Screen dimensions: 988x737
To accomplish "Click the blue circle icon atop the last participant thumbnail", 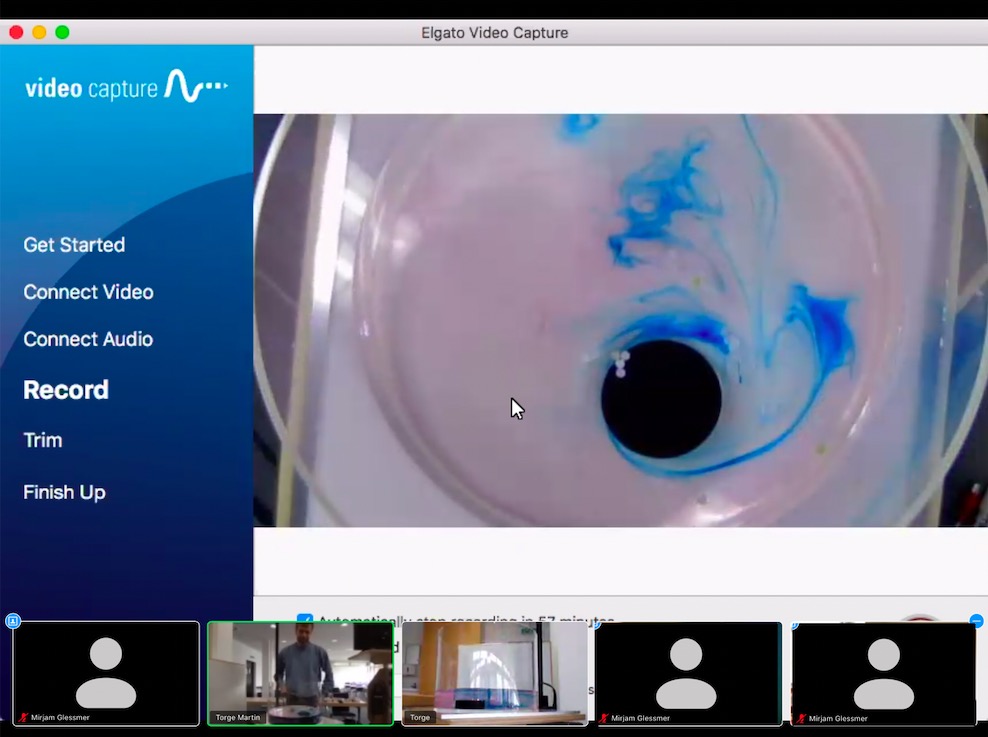I will coord(976,620).
